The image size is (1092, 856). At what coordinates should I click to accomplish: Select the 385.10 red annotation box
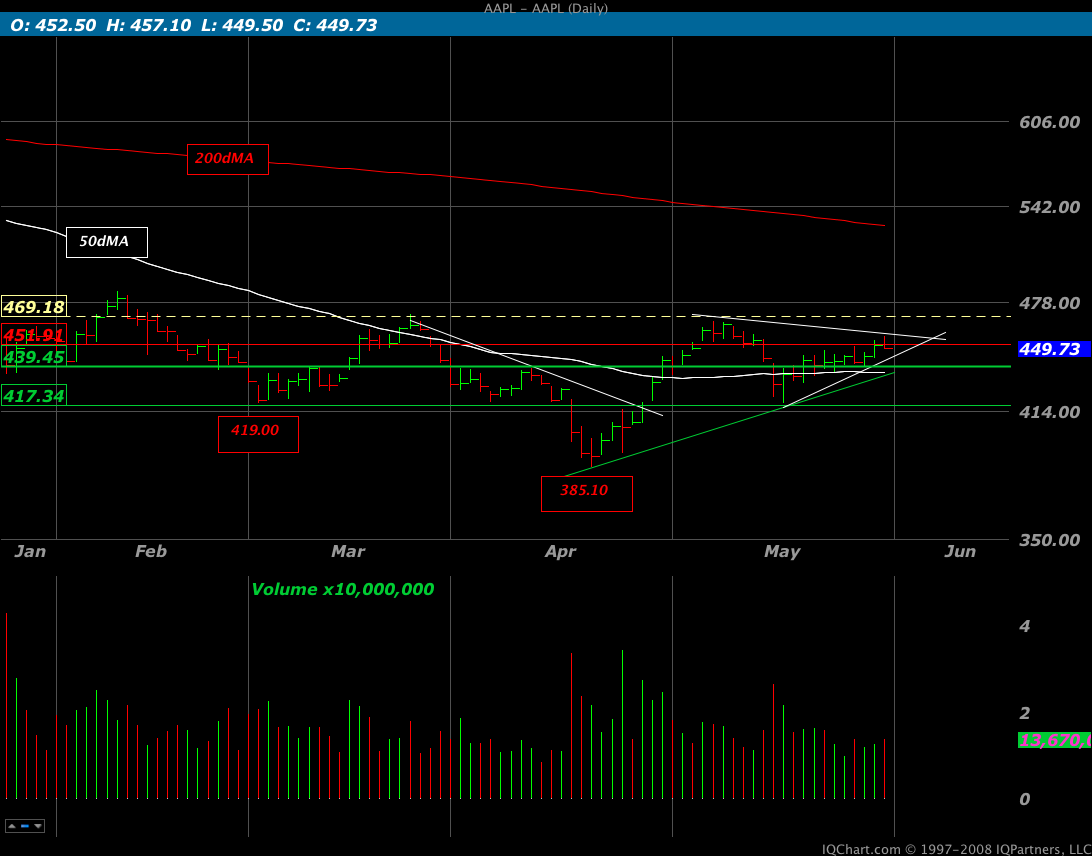point(587,494)
